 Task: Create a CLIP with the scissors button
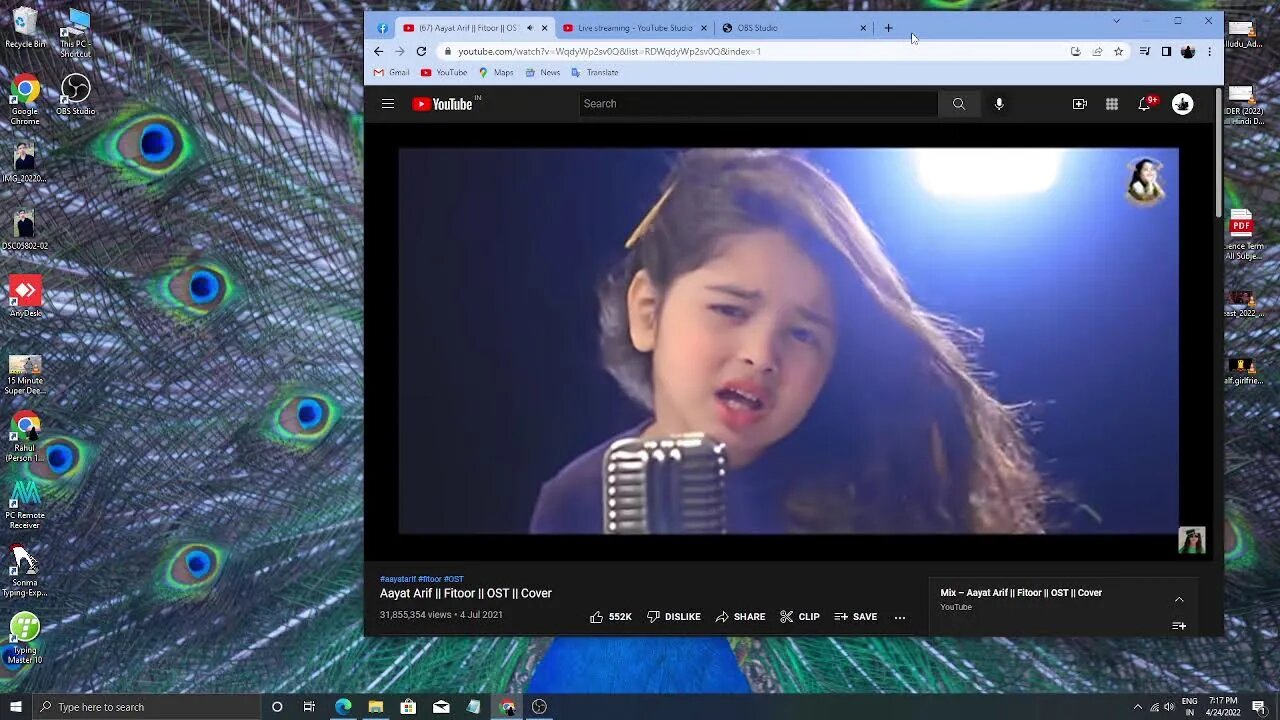click(x=800, y=617)
